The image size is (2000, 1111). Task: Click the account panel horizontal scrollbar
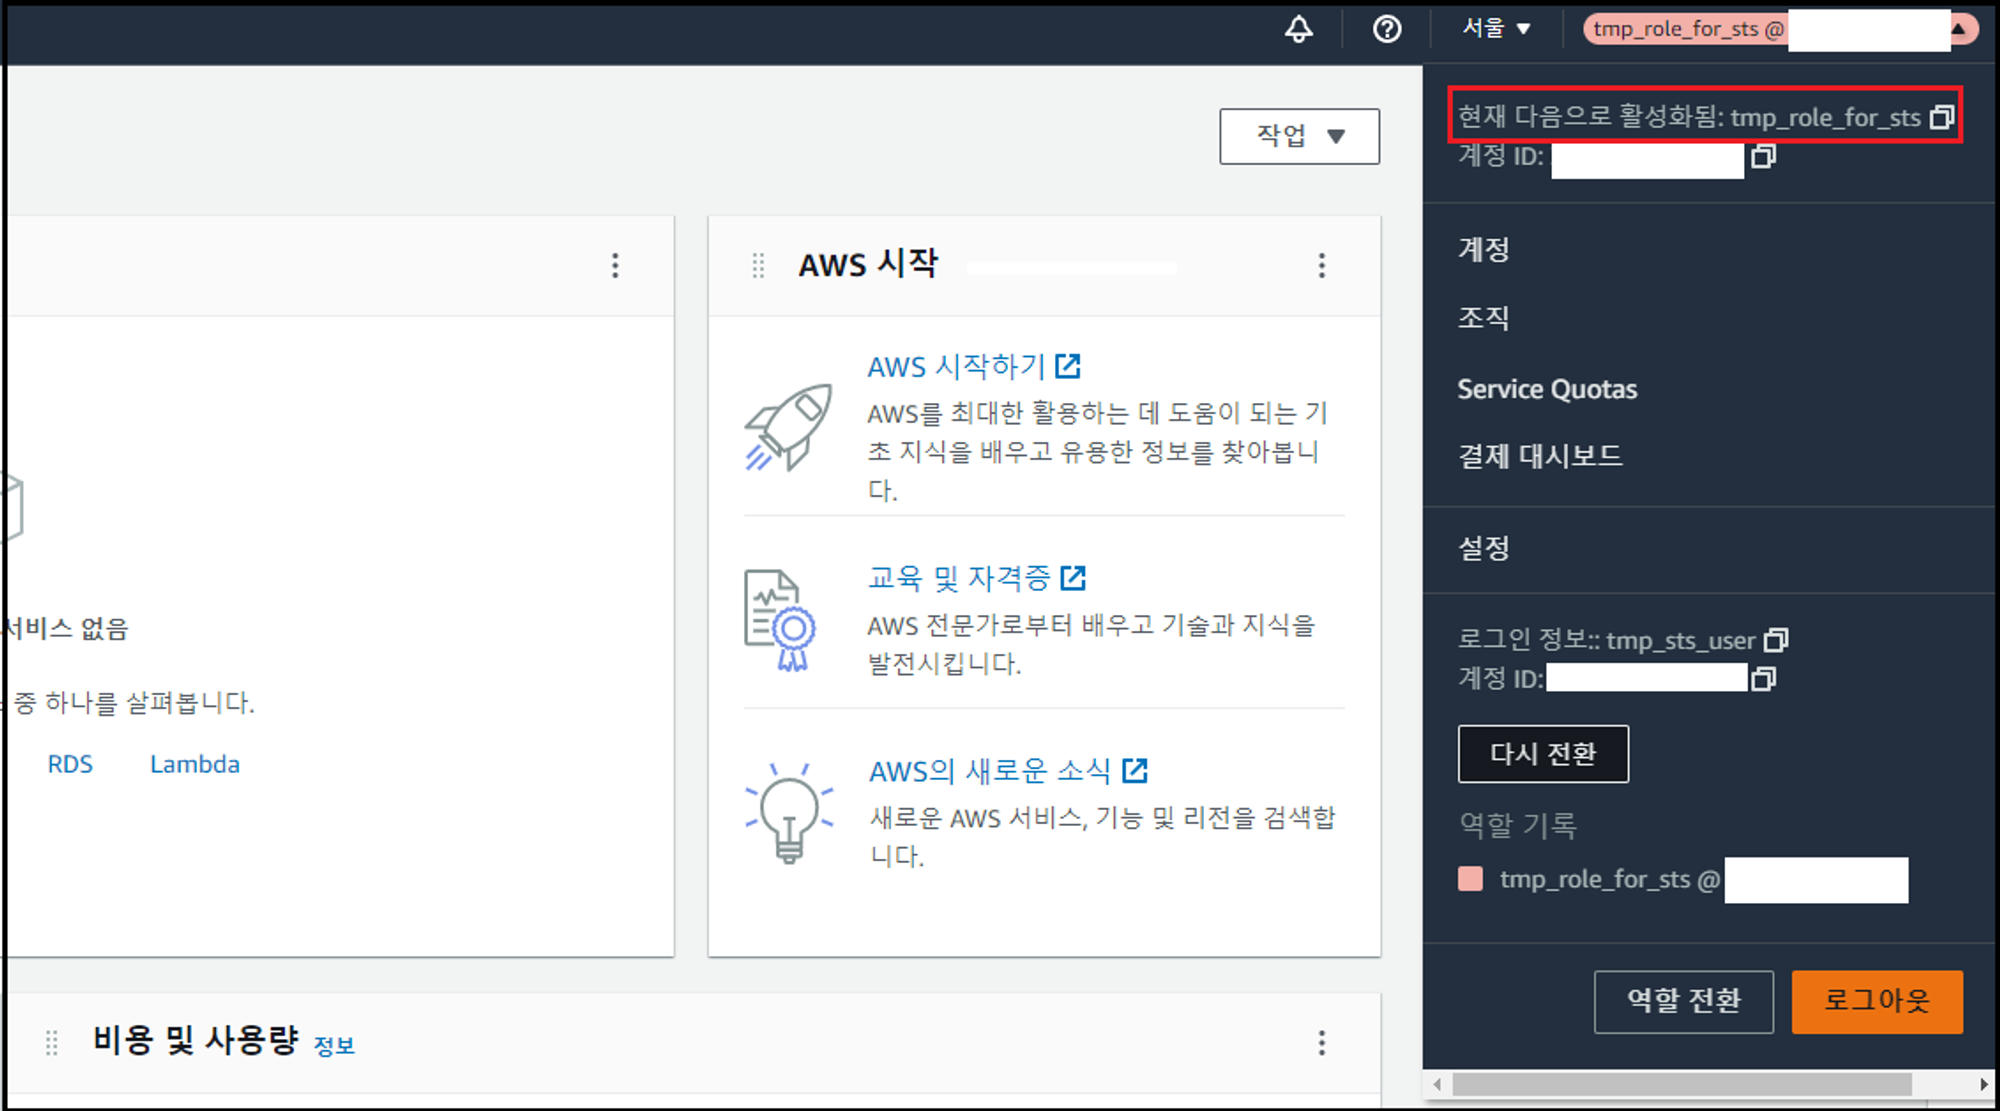[x=1681, y=1084]
